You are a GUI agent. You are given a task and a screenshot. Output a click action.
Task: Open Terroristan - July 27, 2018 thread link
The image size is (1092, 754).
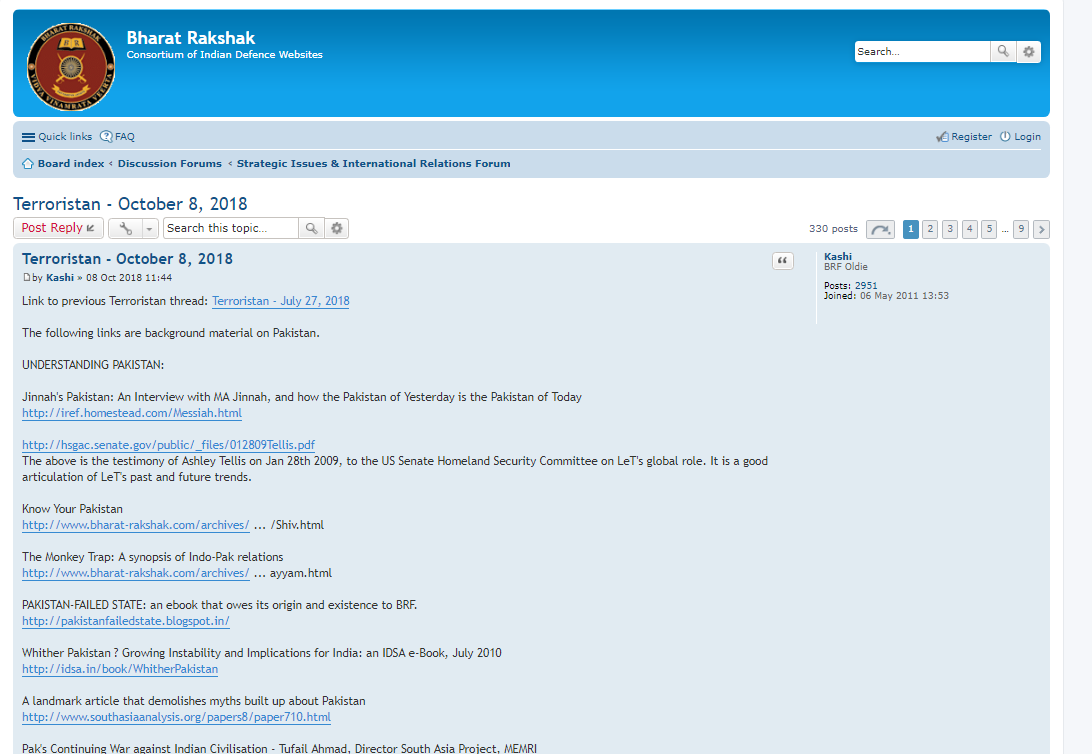point(281,301)
